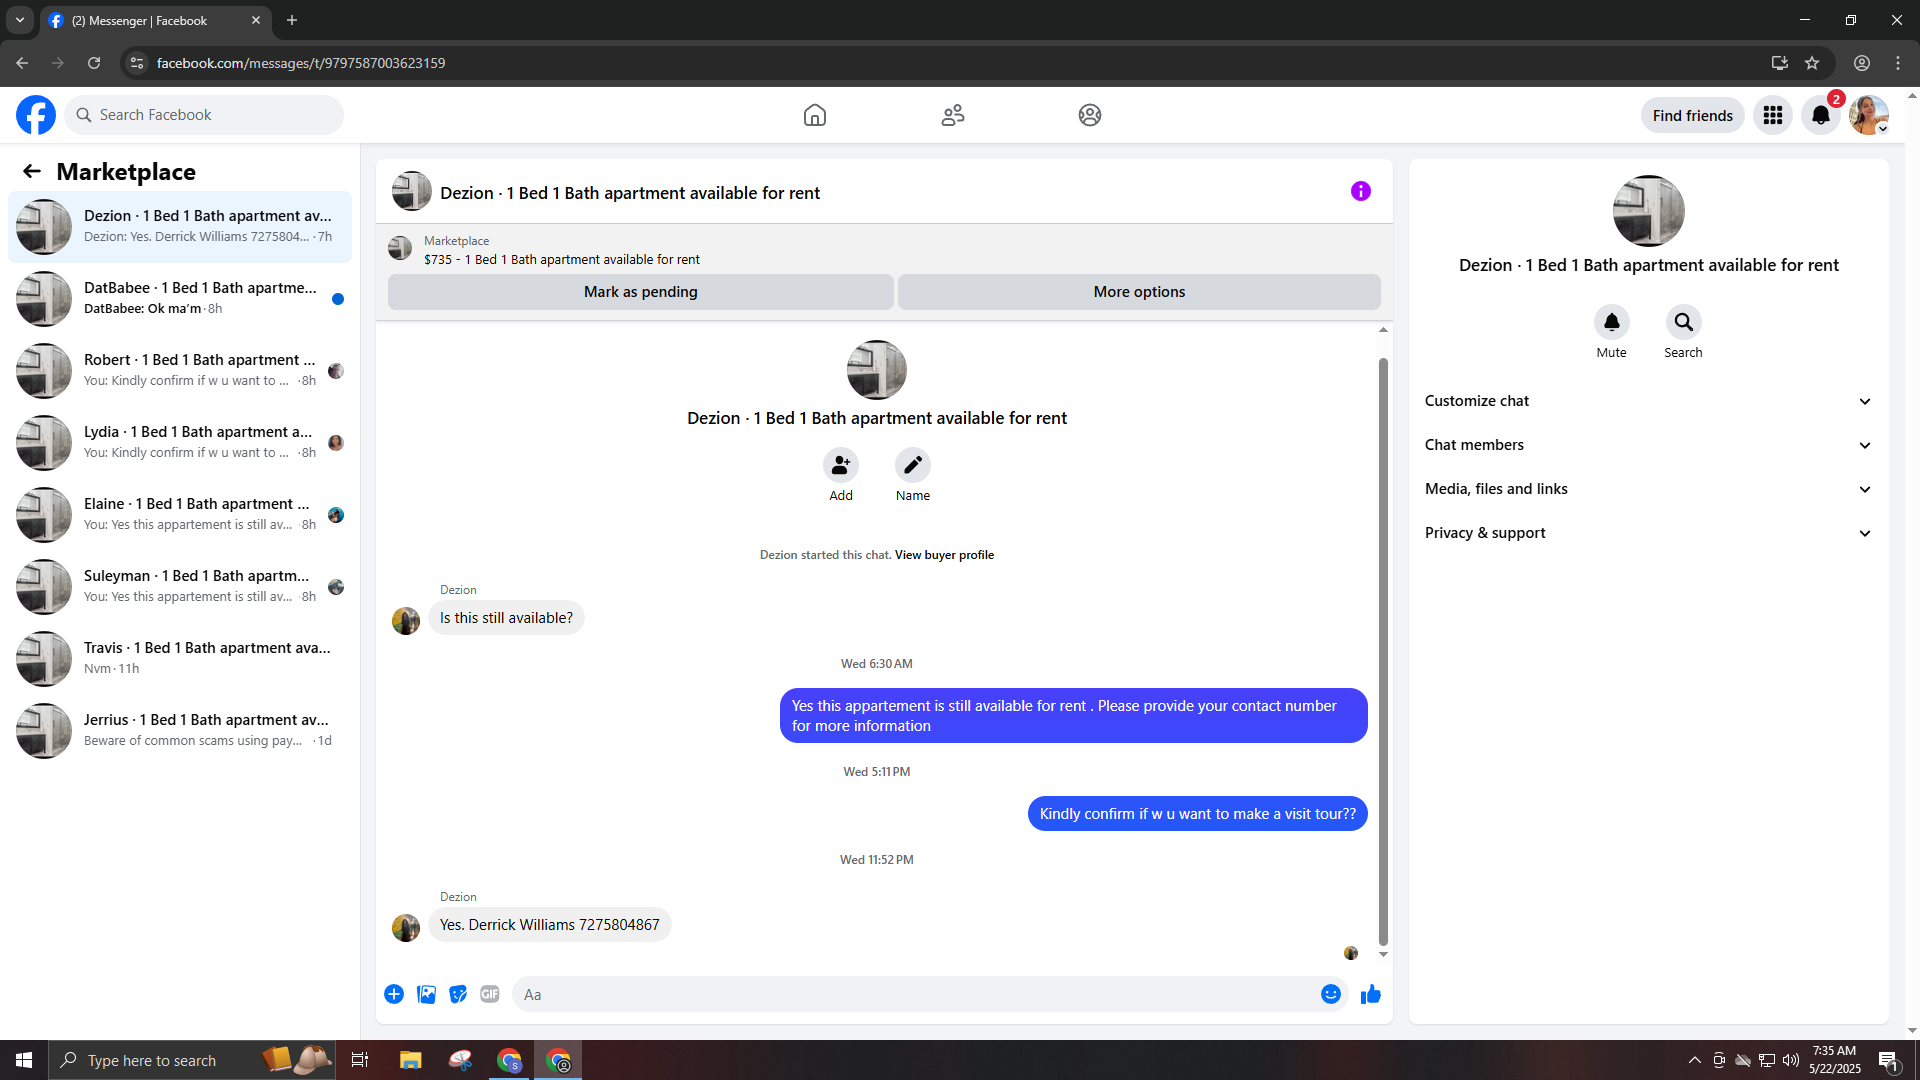The width and height of the screenshot is (1920, 1080).
Task: Select the "Is this still available?" message
Action: [506, 618]
